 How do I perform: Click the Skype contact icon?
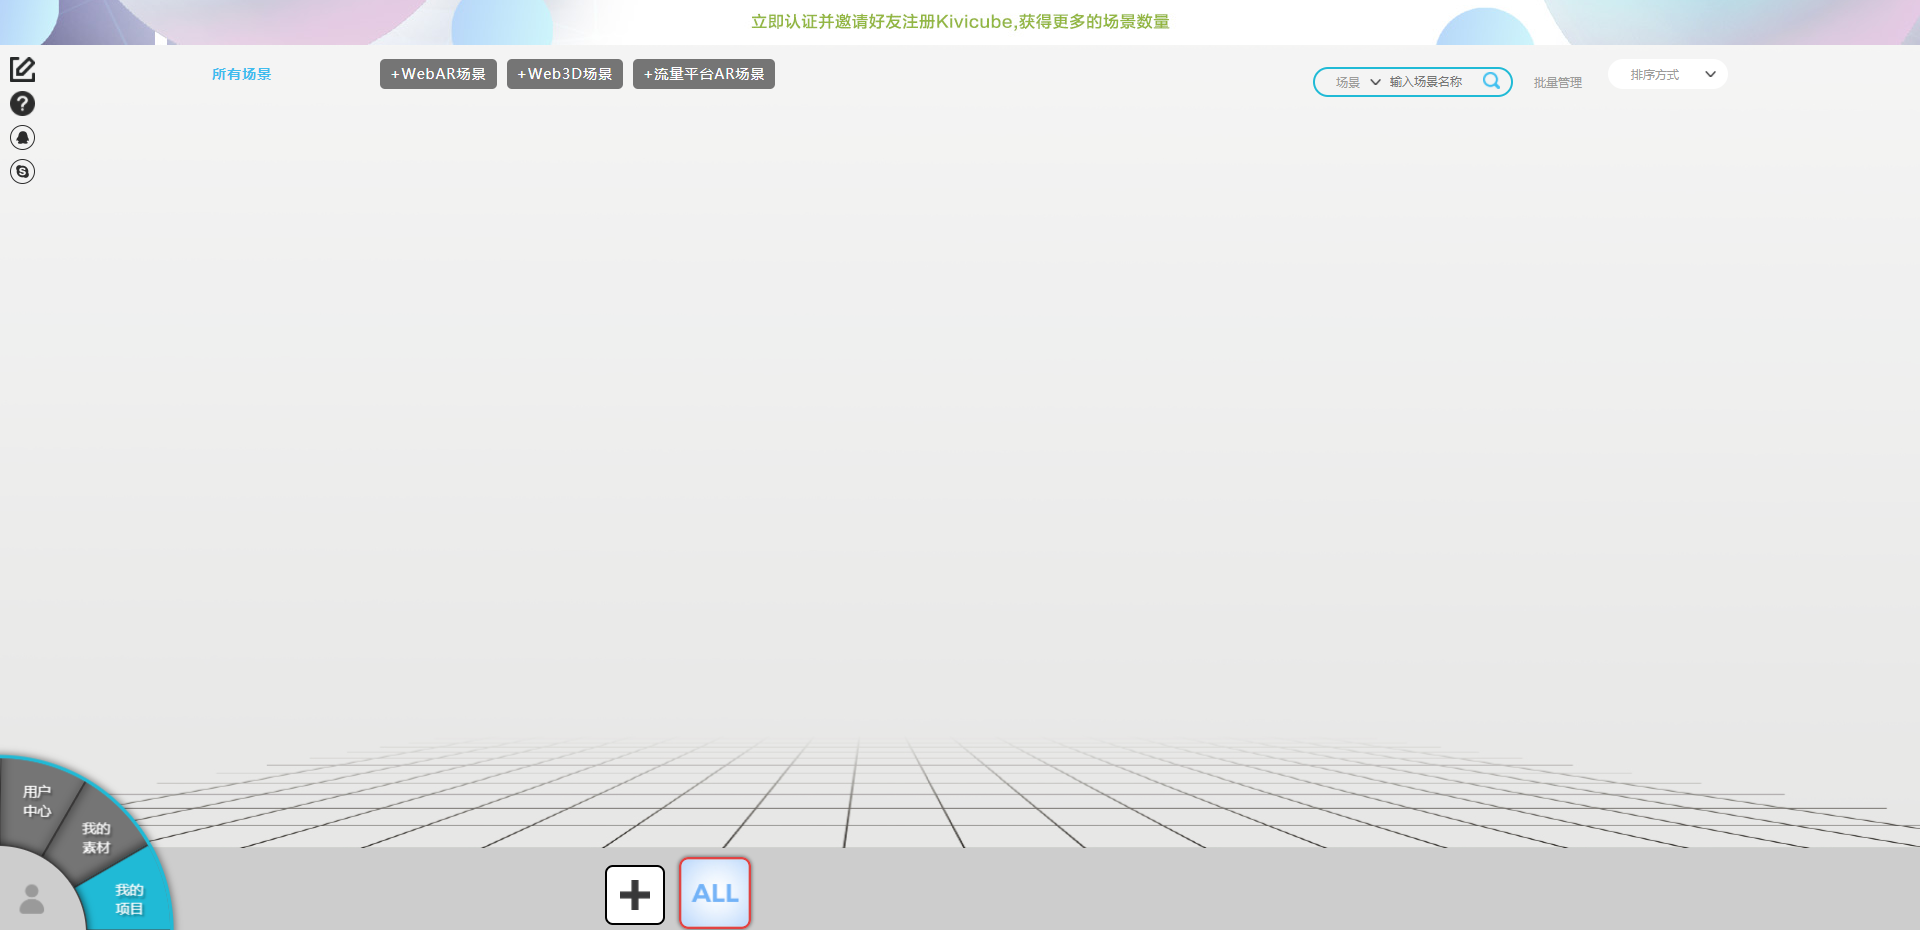coord(22,171)
